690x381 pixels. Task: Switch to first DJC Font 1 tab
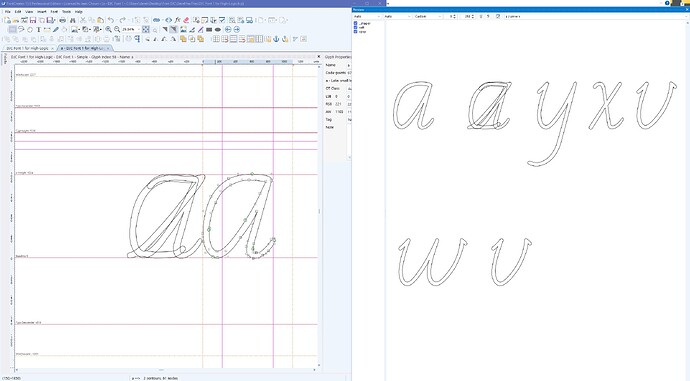(x=27, y=48)
